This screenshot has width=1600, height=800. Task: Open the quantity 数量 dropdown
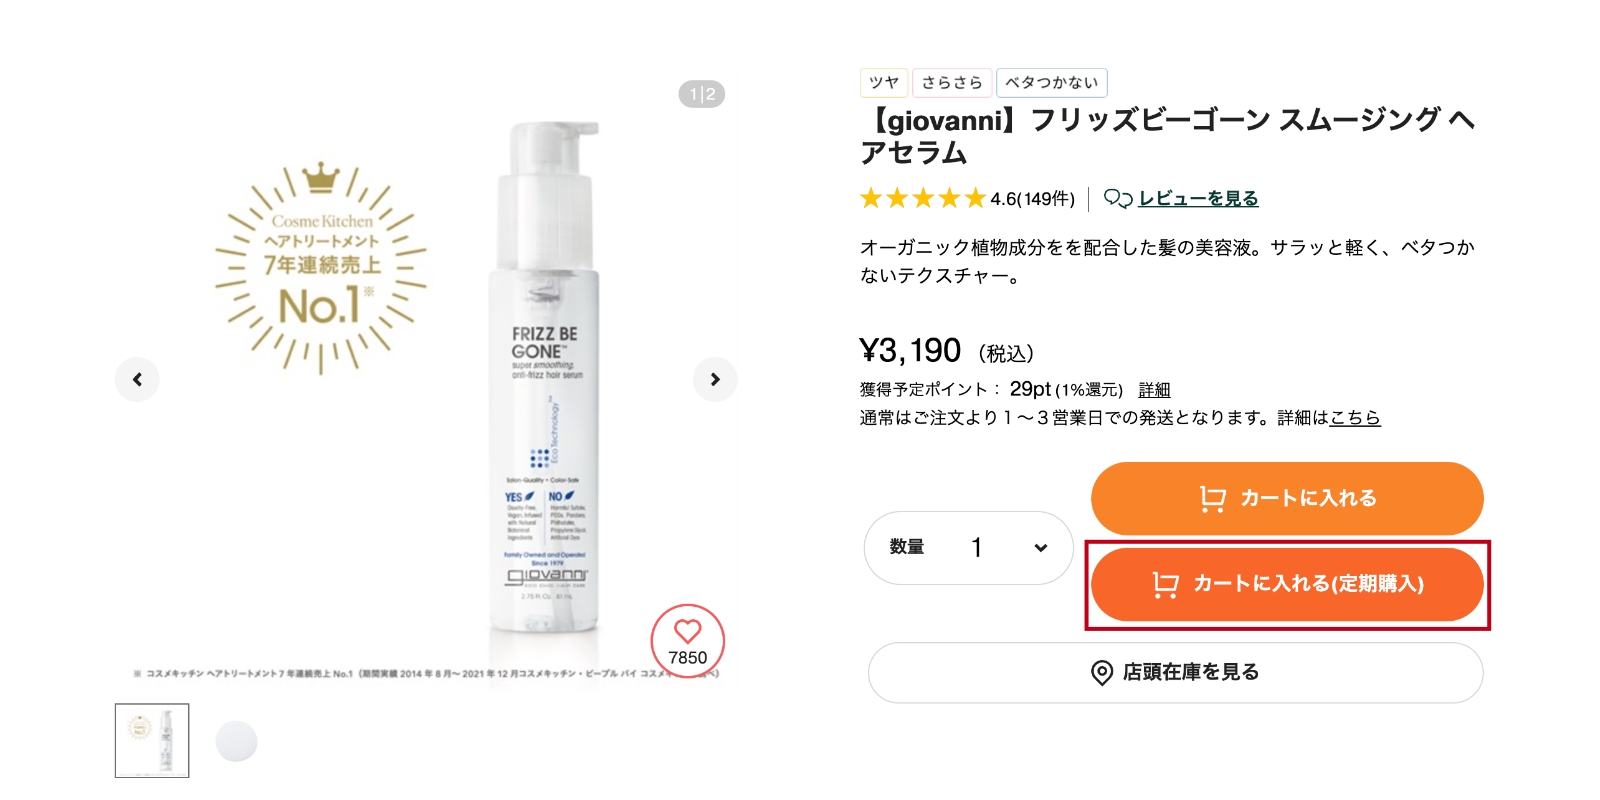coord(968,547)
